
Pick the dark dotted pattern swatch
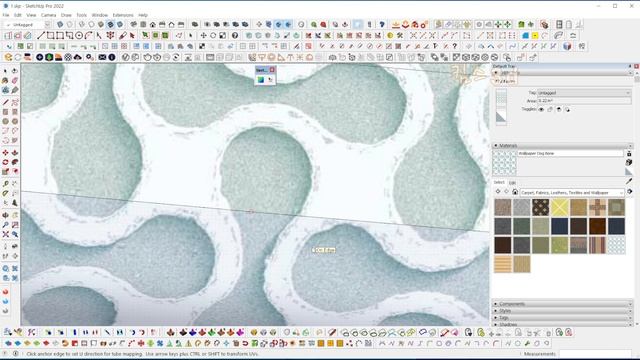click(x=540, y=207)
